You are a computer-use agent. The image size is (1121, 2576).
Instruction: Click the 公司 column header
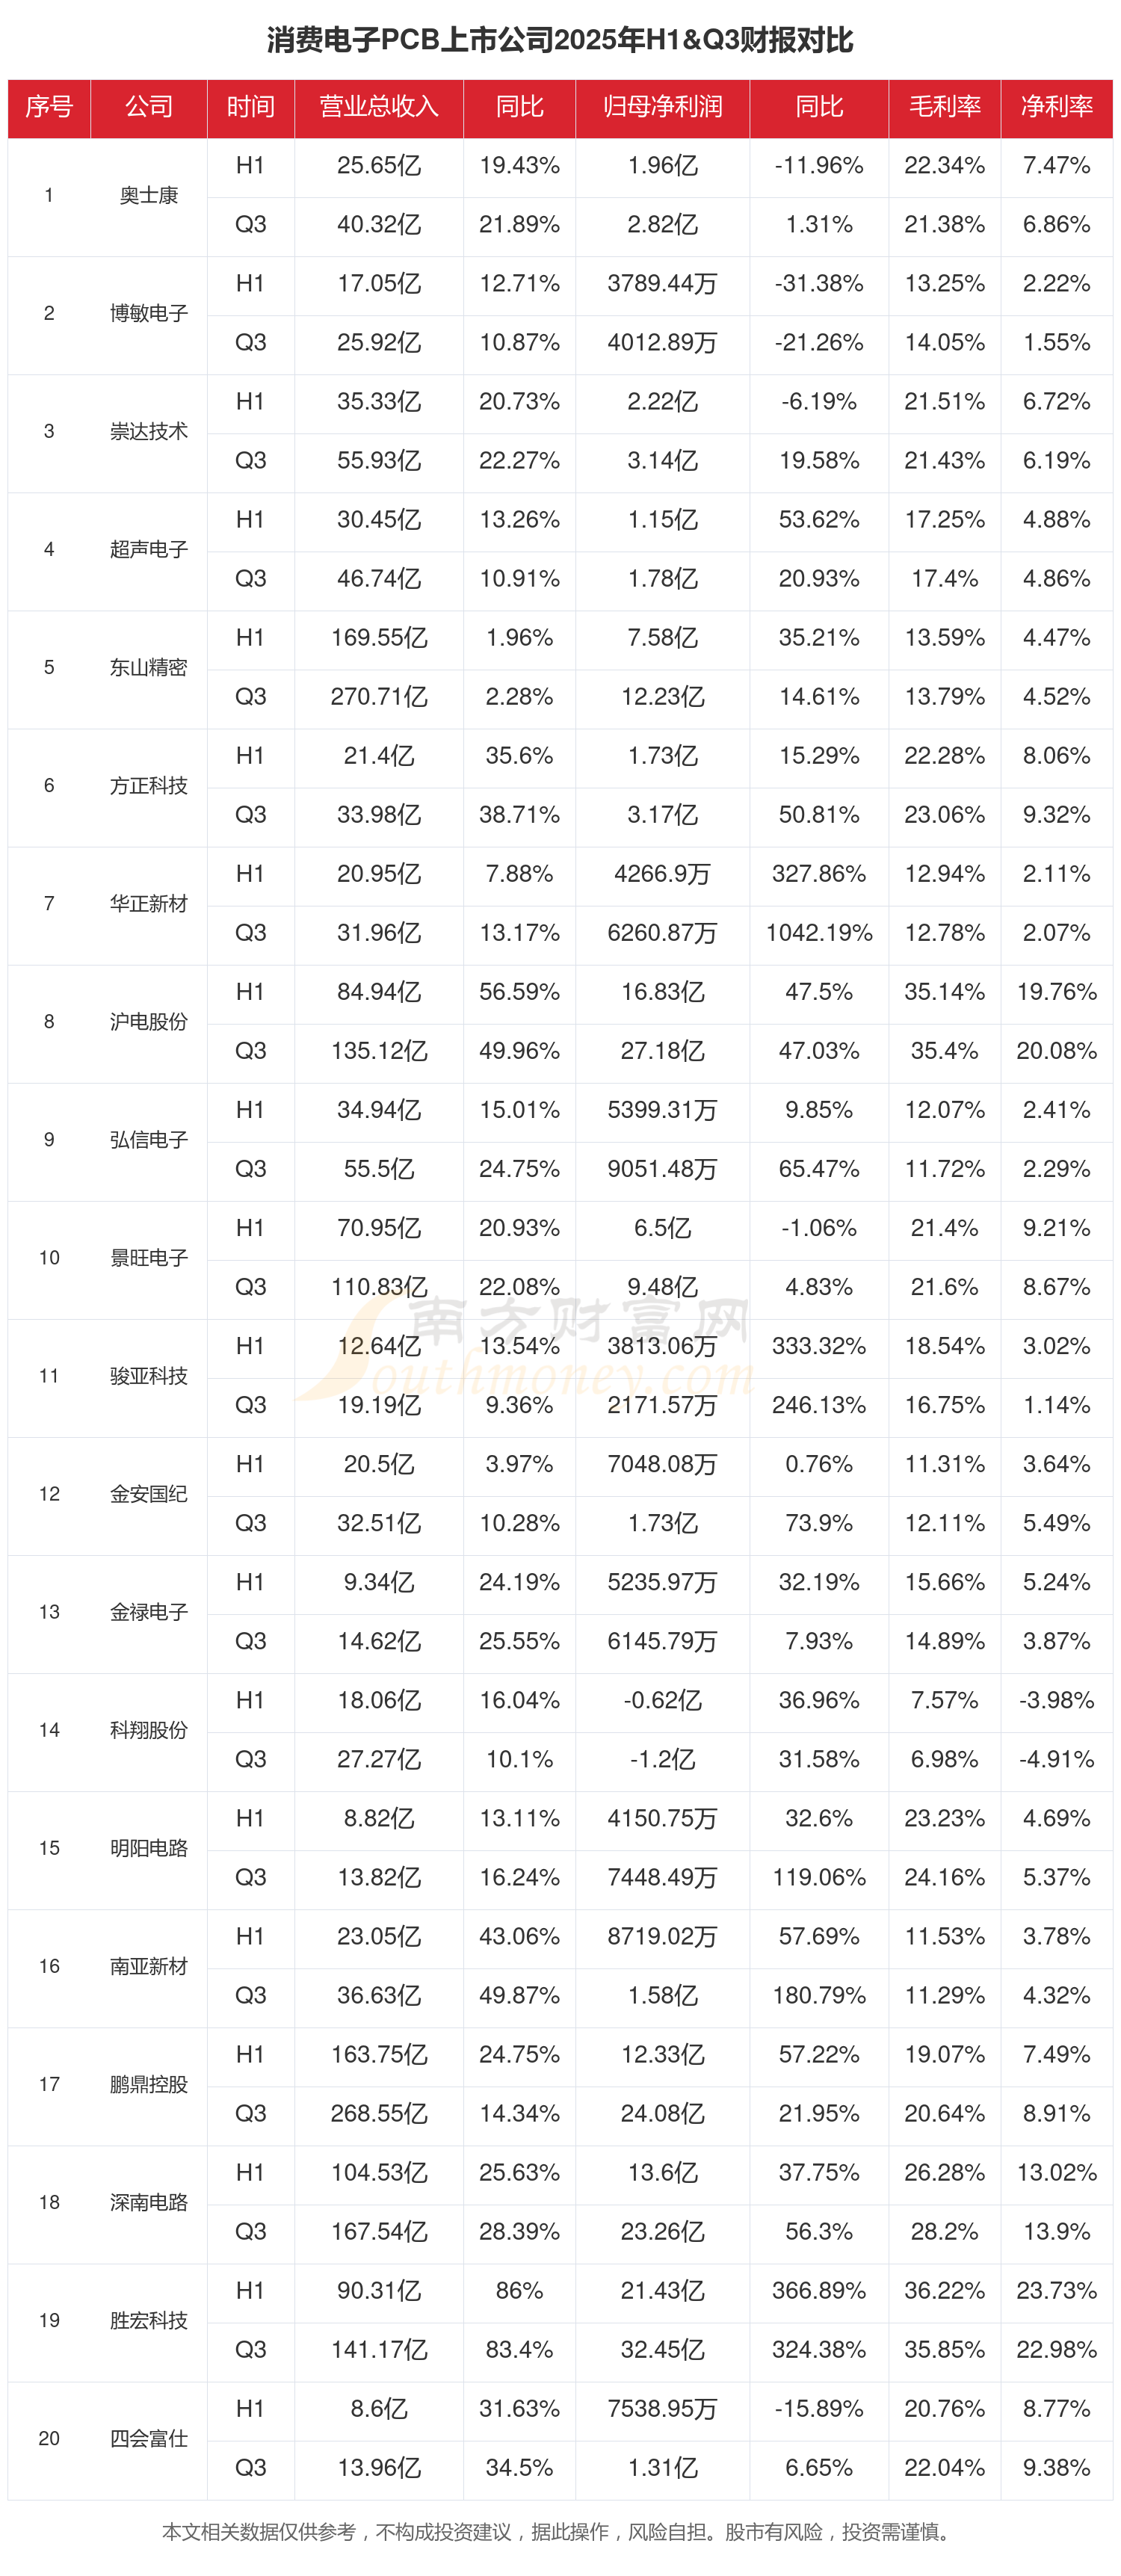coord(149,107)
